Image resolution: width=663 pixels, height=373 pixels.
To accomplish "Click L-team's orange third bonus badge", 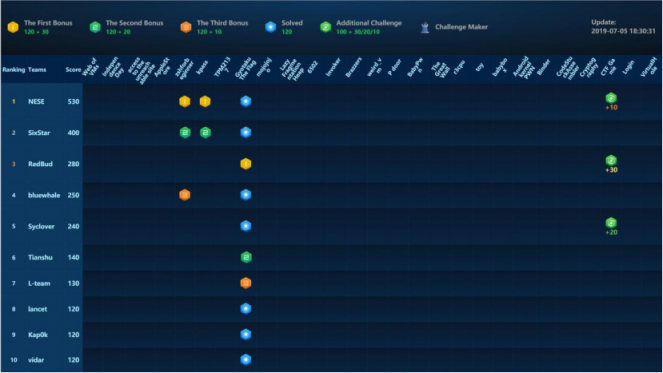I will click(x=246, y=283).
